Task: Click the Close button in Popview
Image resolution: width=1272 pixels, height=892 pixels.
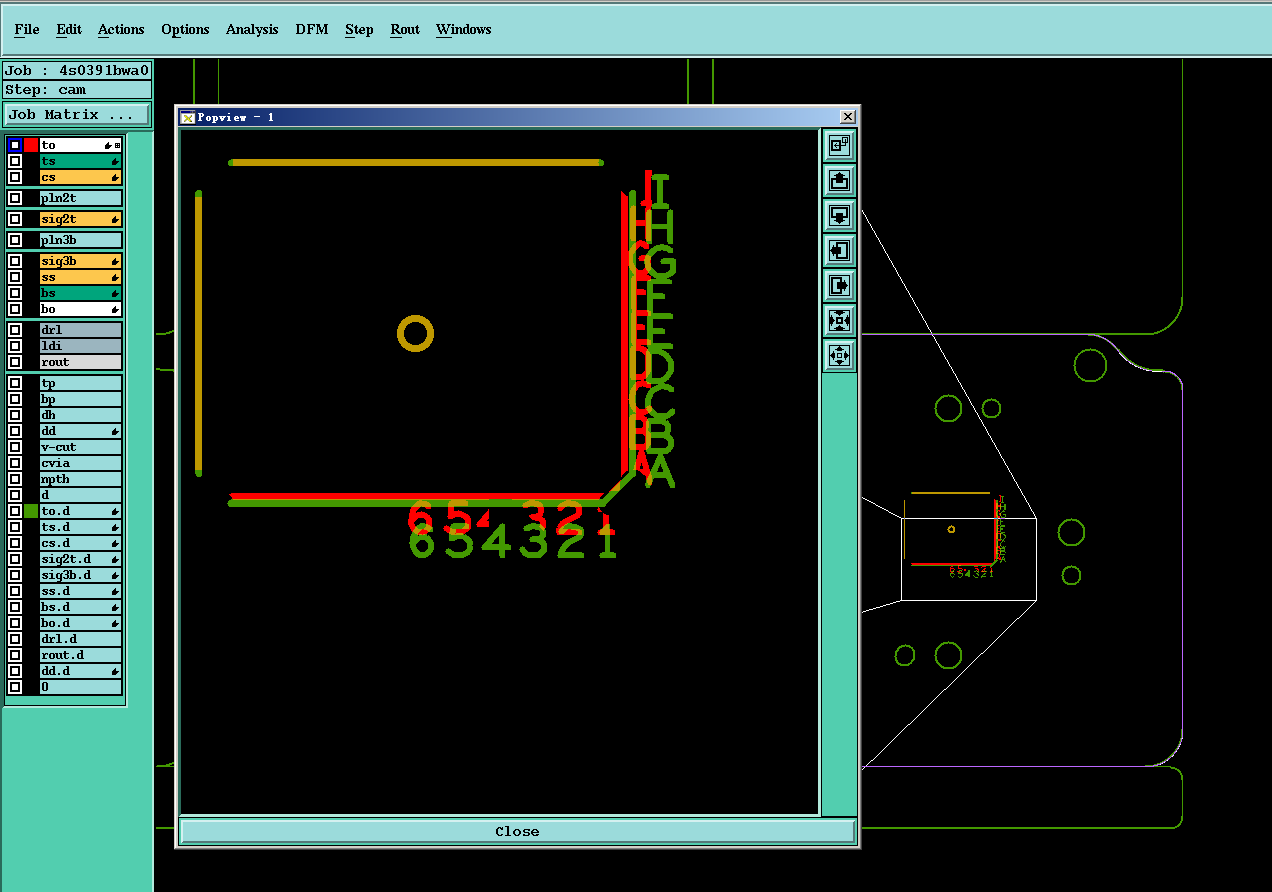Action: [x=517, y=831]
